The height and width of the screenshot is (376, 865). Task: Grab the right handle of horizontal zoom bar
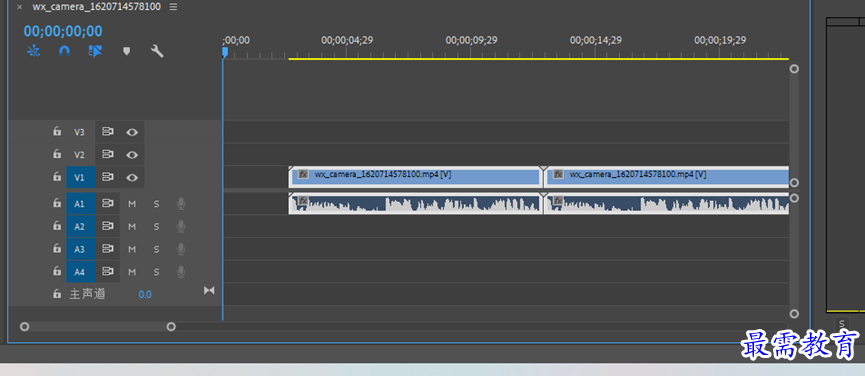(172, 326)
